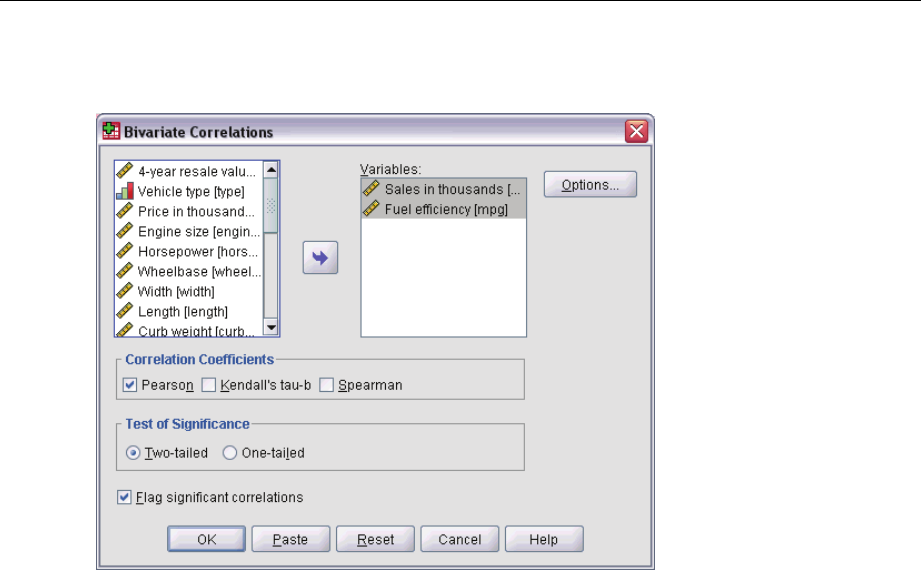The width and height of the screenshot is (921, 570).
Task: Click variable list scroll up arrow
Action: point(271,170)
